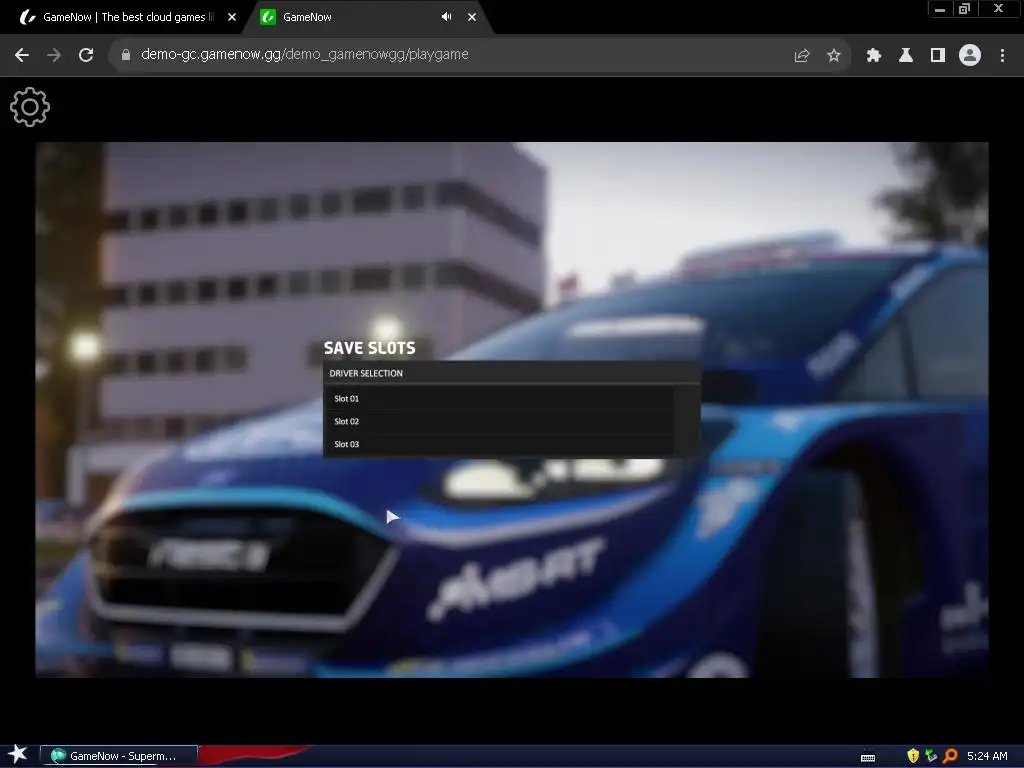View site information via the padlock icon
Image resolution: width=1024 pixels, height=768 pixels.
pyautogui.click(x=125, y=55)
